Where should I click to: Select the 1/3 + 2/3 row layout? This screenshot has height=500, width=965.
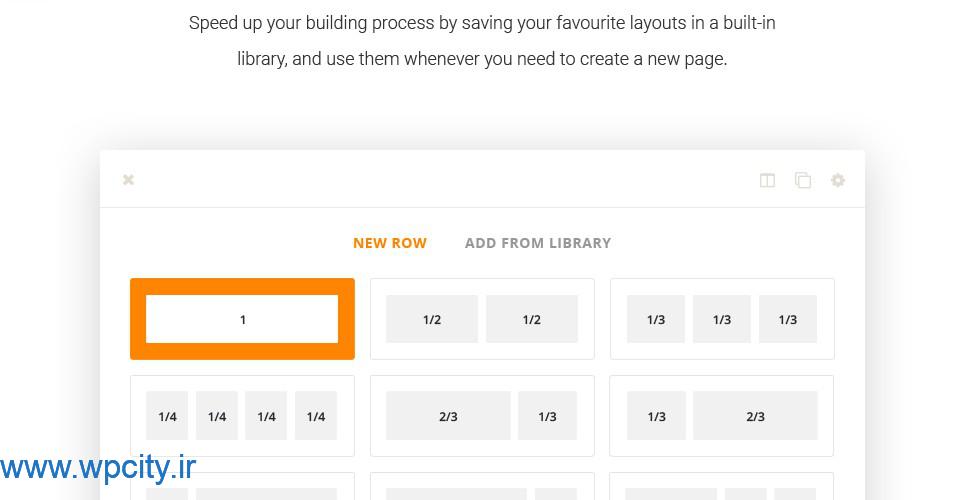coord(722,416)
